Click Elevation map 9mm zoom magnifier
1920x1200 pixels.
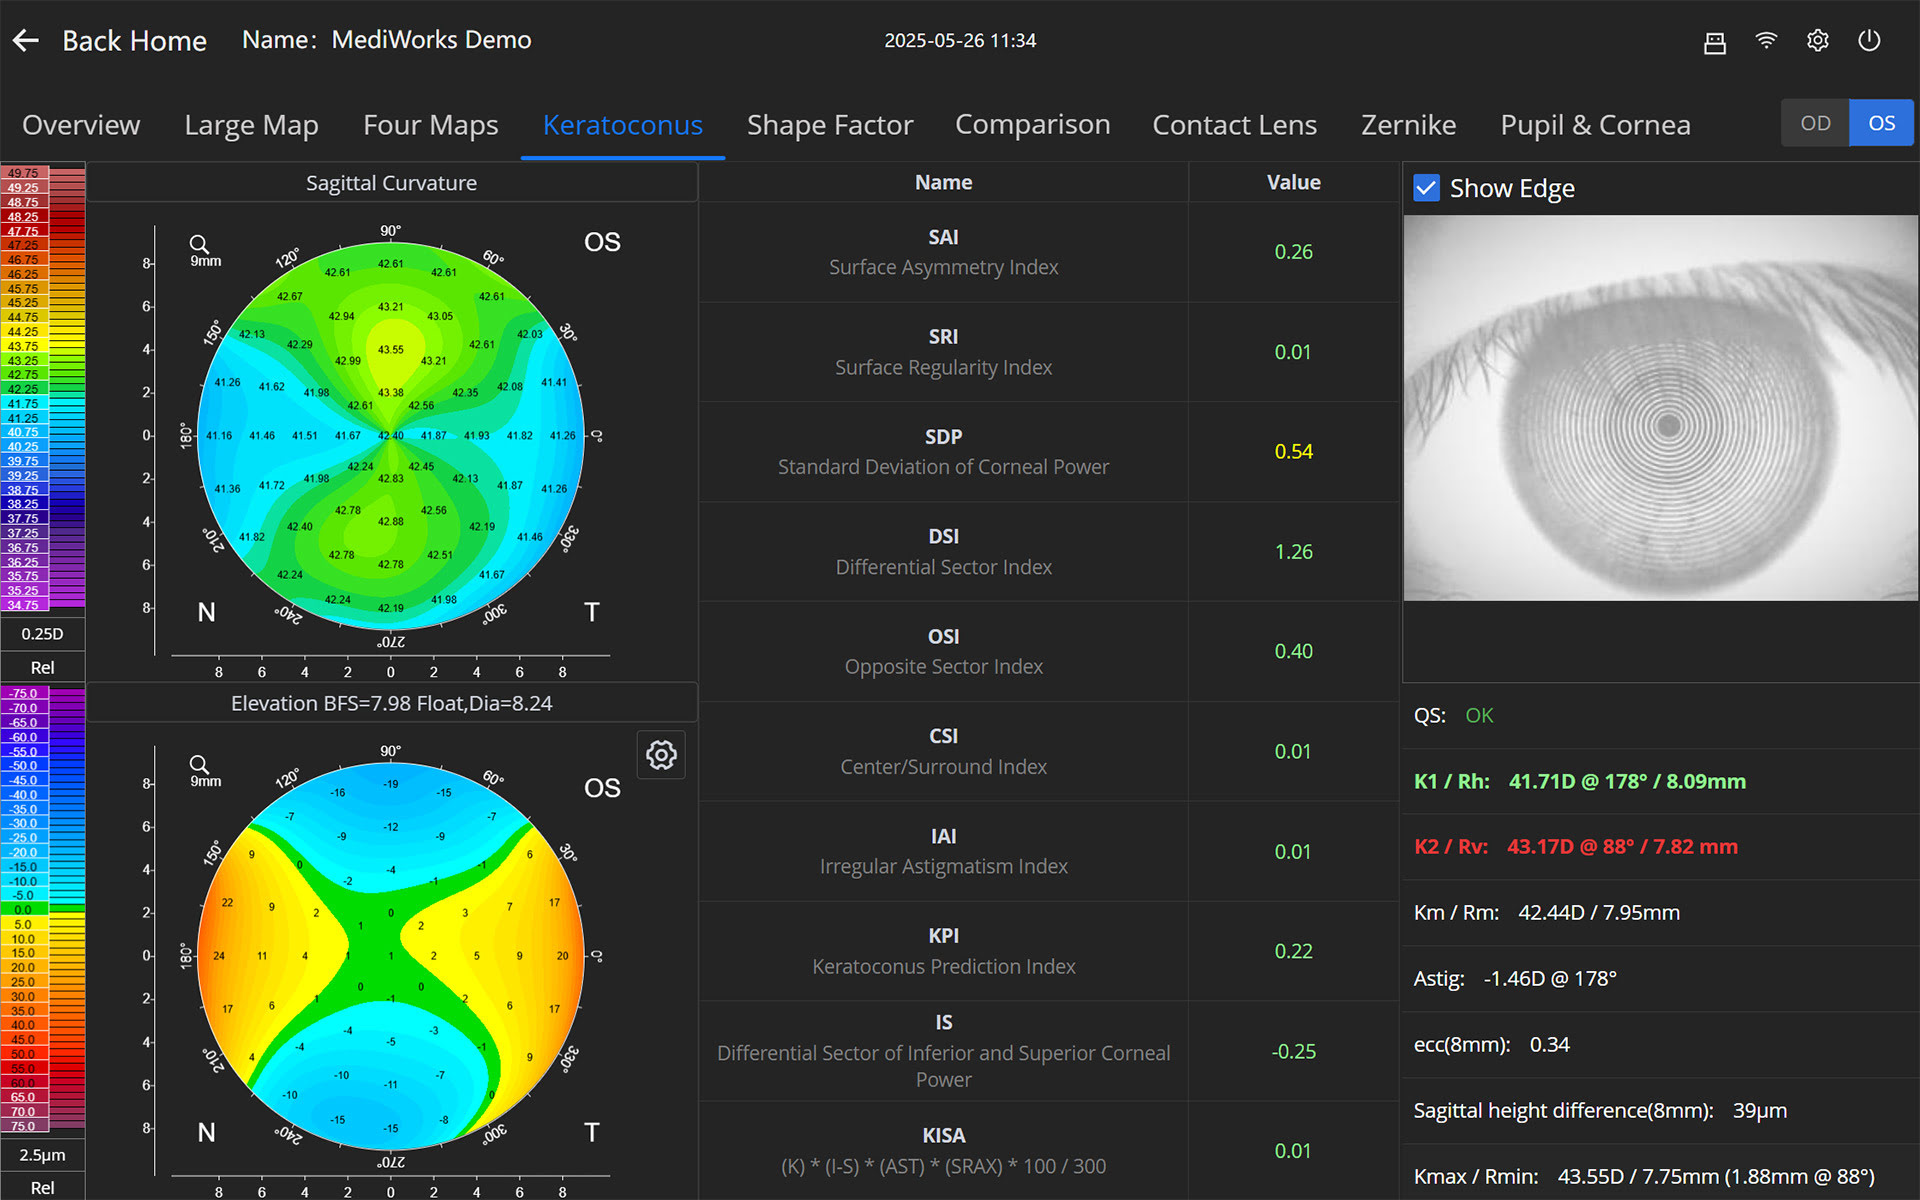(x=200, y=765)
